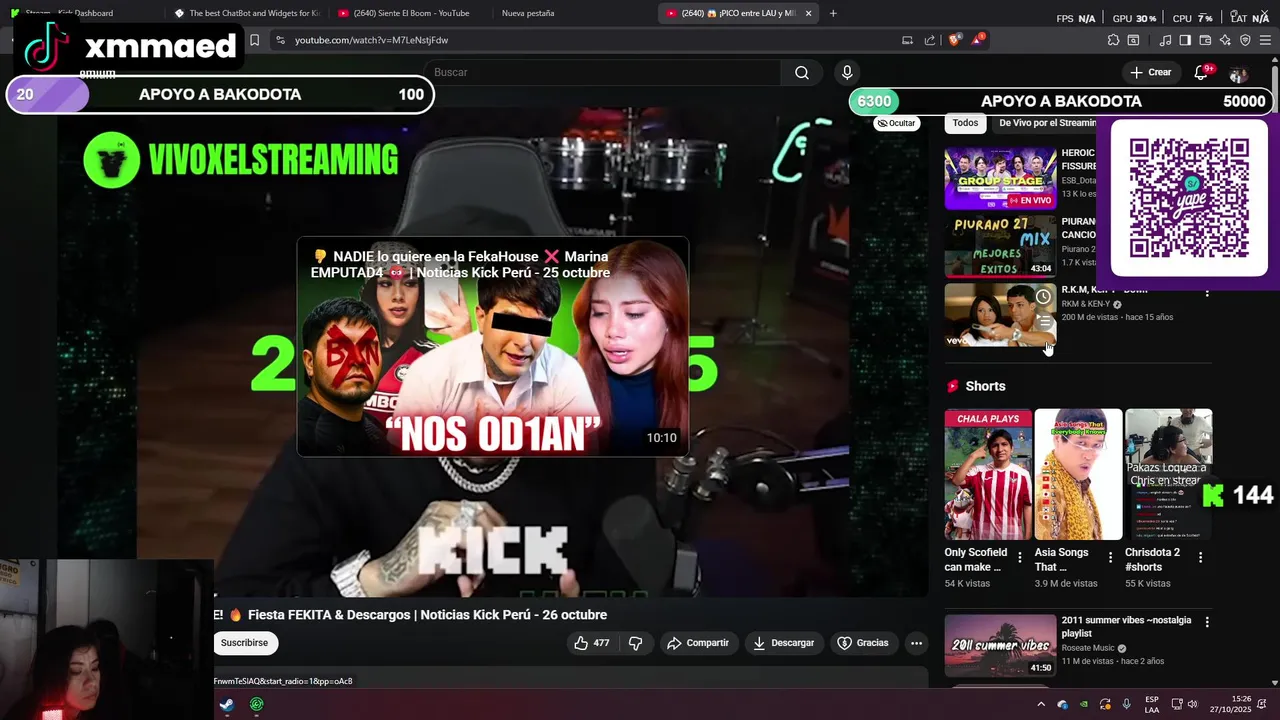Click the taskbar microphone tray icon
The image size is (1280, 720).
click(1127, 704)
